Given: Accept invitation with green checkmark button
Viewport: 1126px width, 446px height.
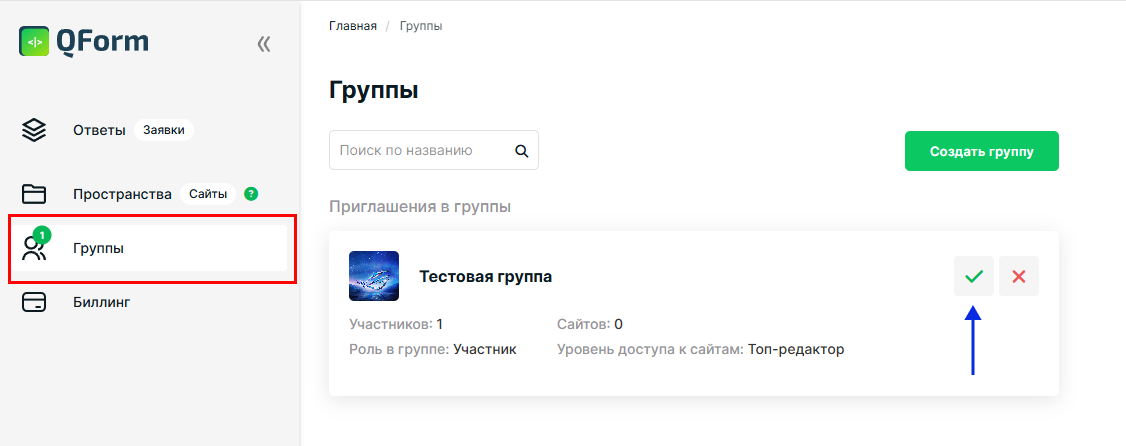Looking at the screenshot, I should coord(974,276).
